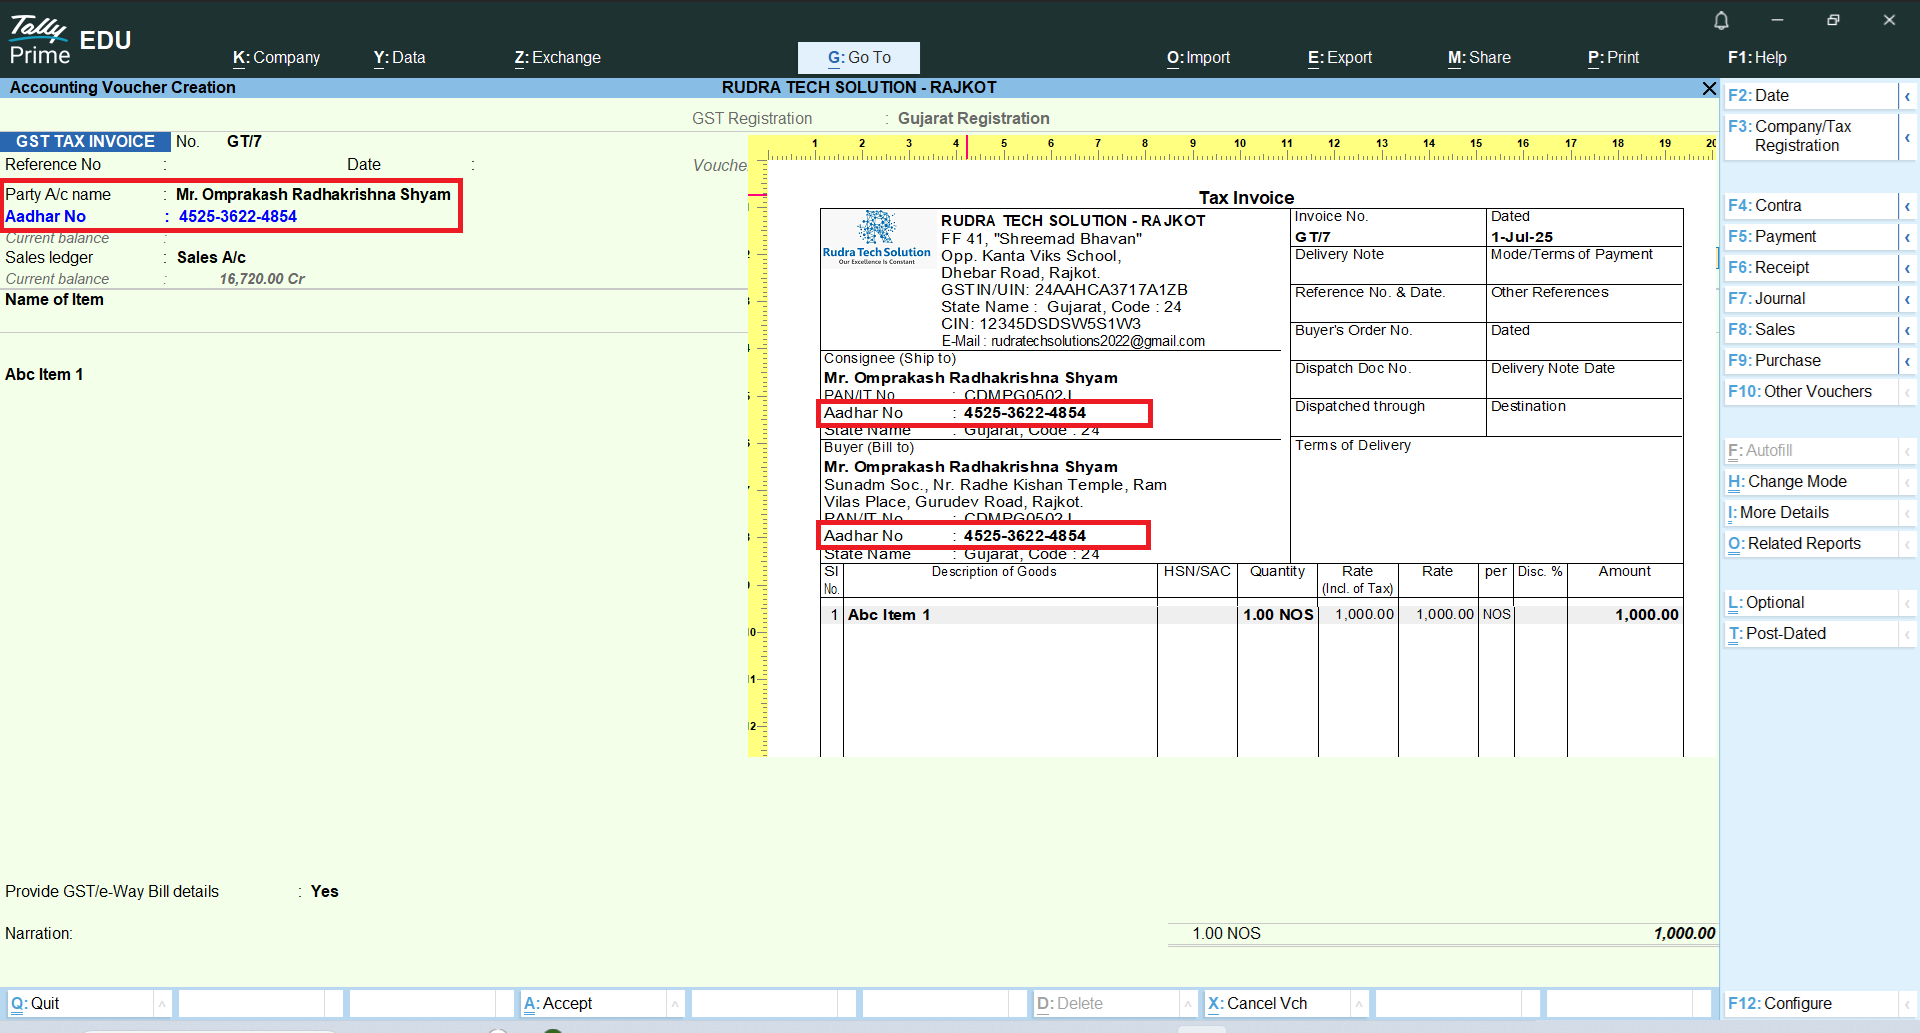Click the Rudra Tech Solution logo
The height and width of the screenshot is (1033, 1920).
[x=877, y=237]
